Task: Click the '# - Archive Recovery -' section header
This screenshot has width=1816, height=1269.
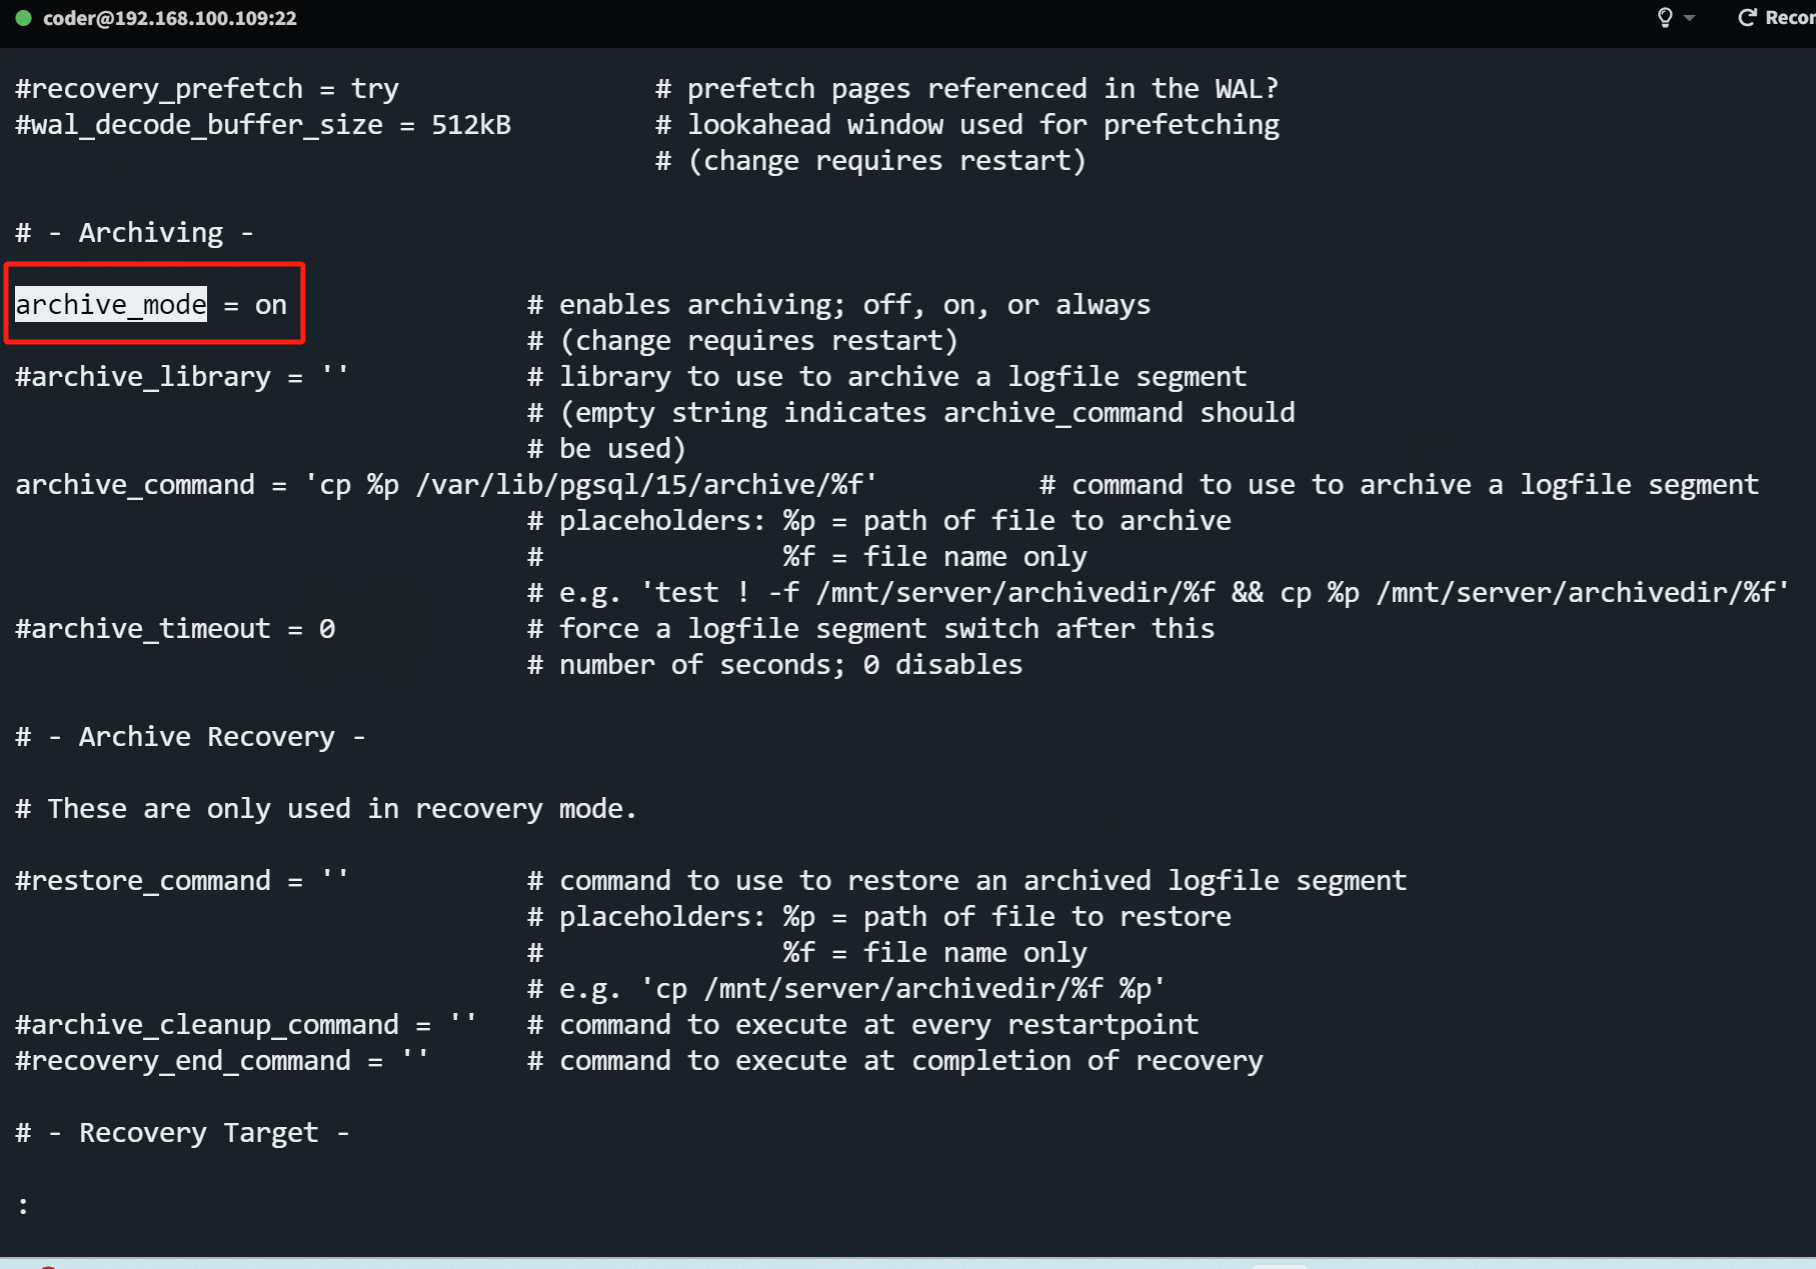Action: pos(191,737)
